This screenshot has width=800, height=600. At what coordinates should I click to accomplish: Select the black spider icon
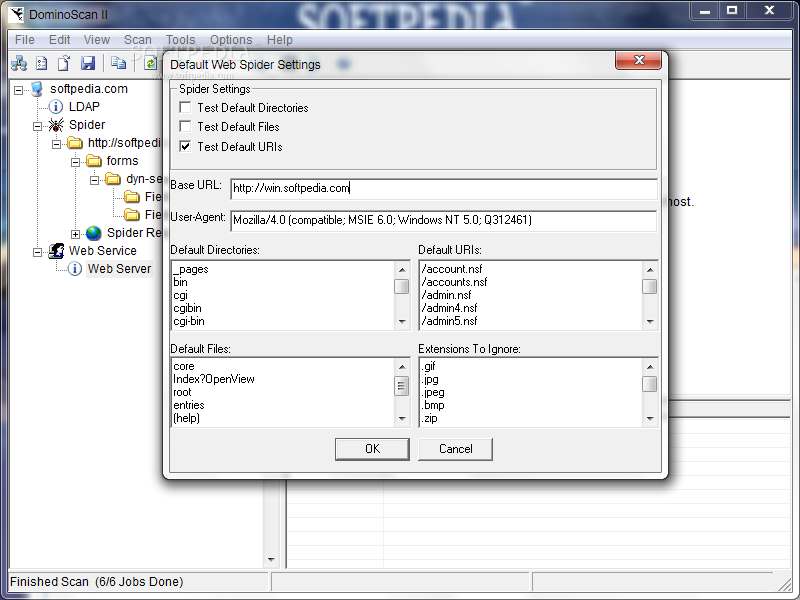point(56,125)
